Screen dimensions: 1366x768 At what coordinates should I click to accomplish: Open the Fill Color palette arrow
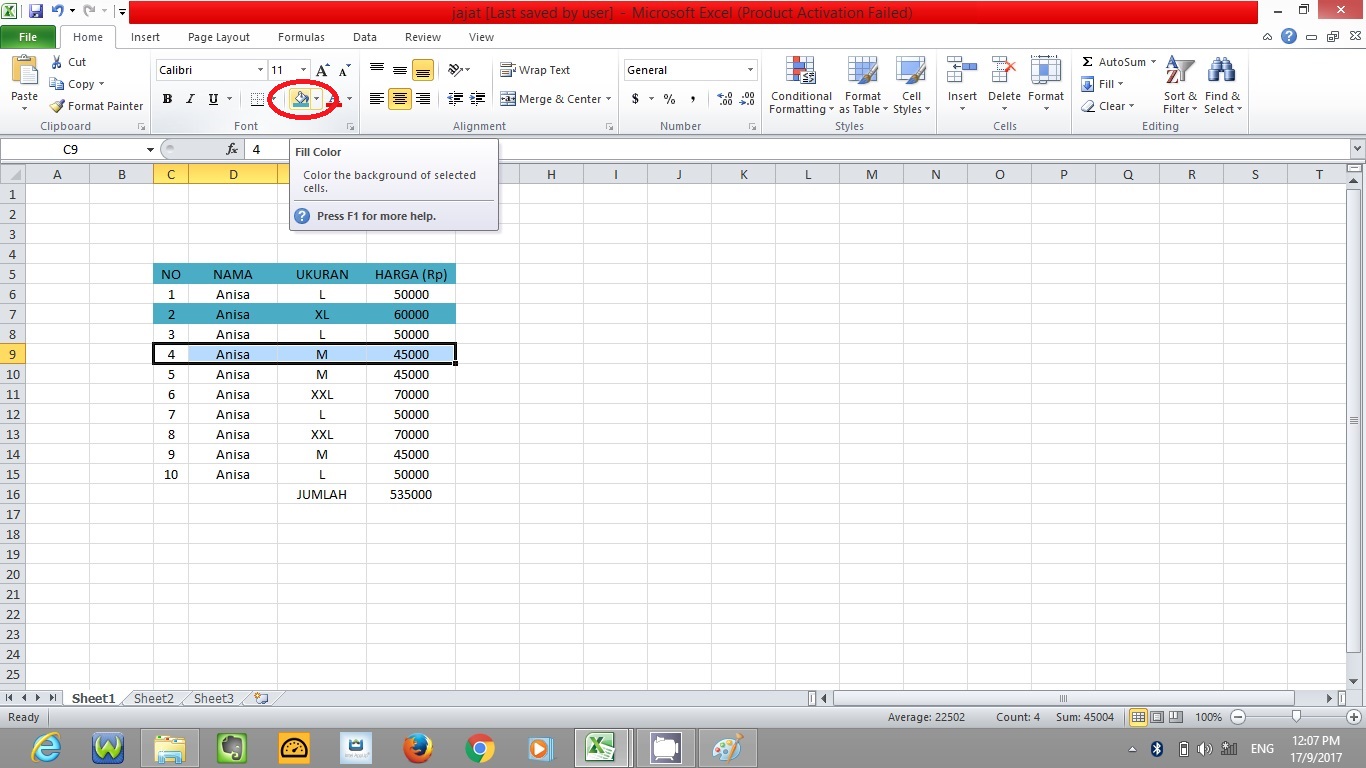tap(316, 99)
